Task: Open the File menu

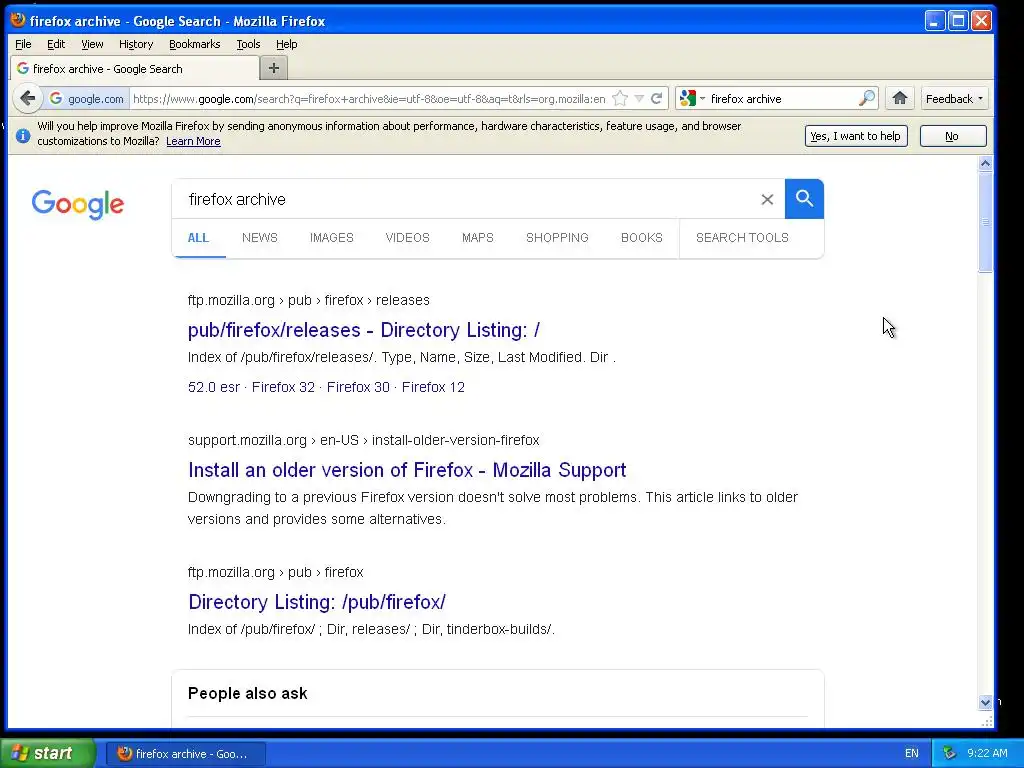Action: [23, 44]
